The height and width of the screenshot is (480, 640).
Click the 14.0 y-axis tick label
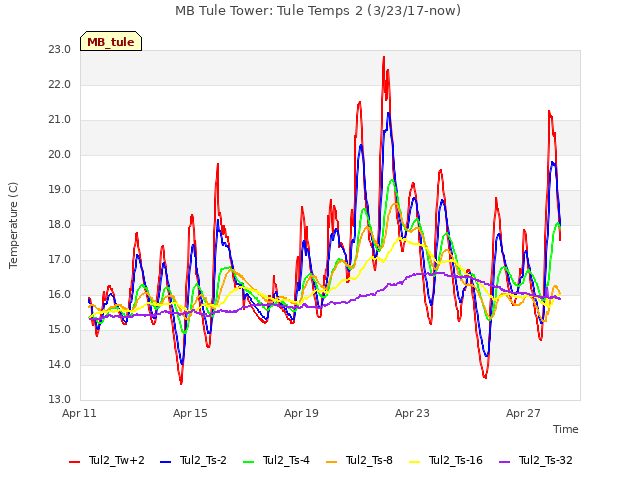click(x=60, y=364)
